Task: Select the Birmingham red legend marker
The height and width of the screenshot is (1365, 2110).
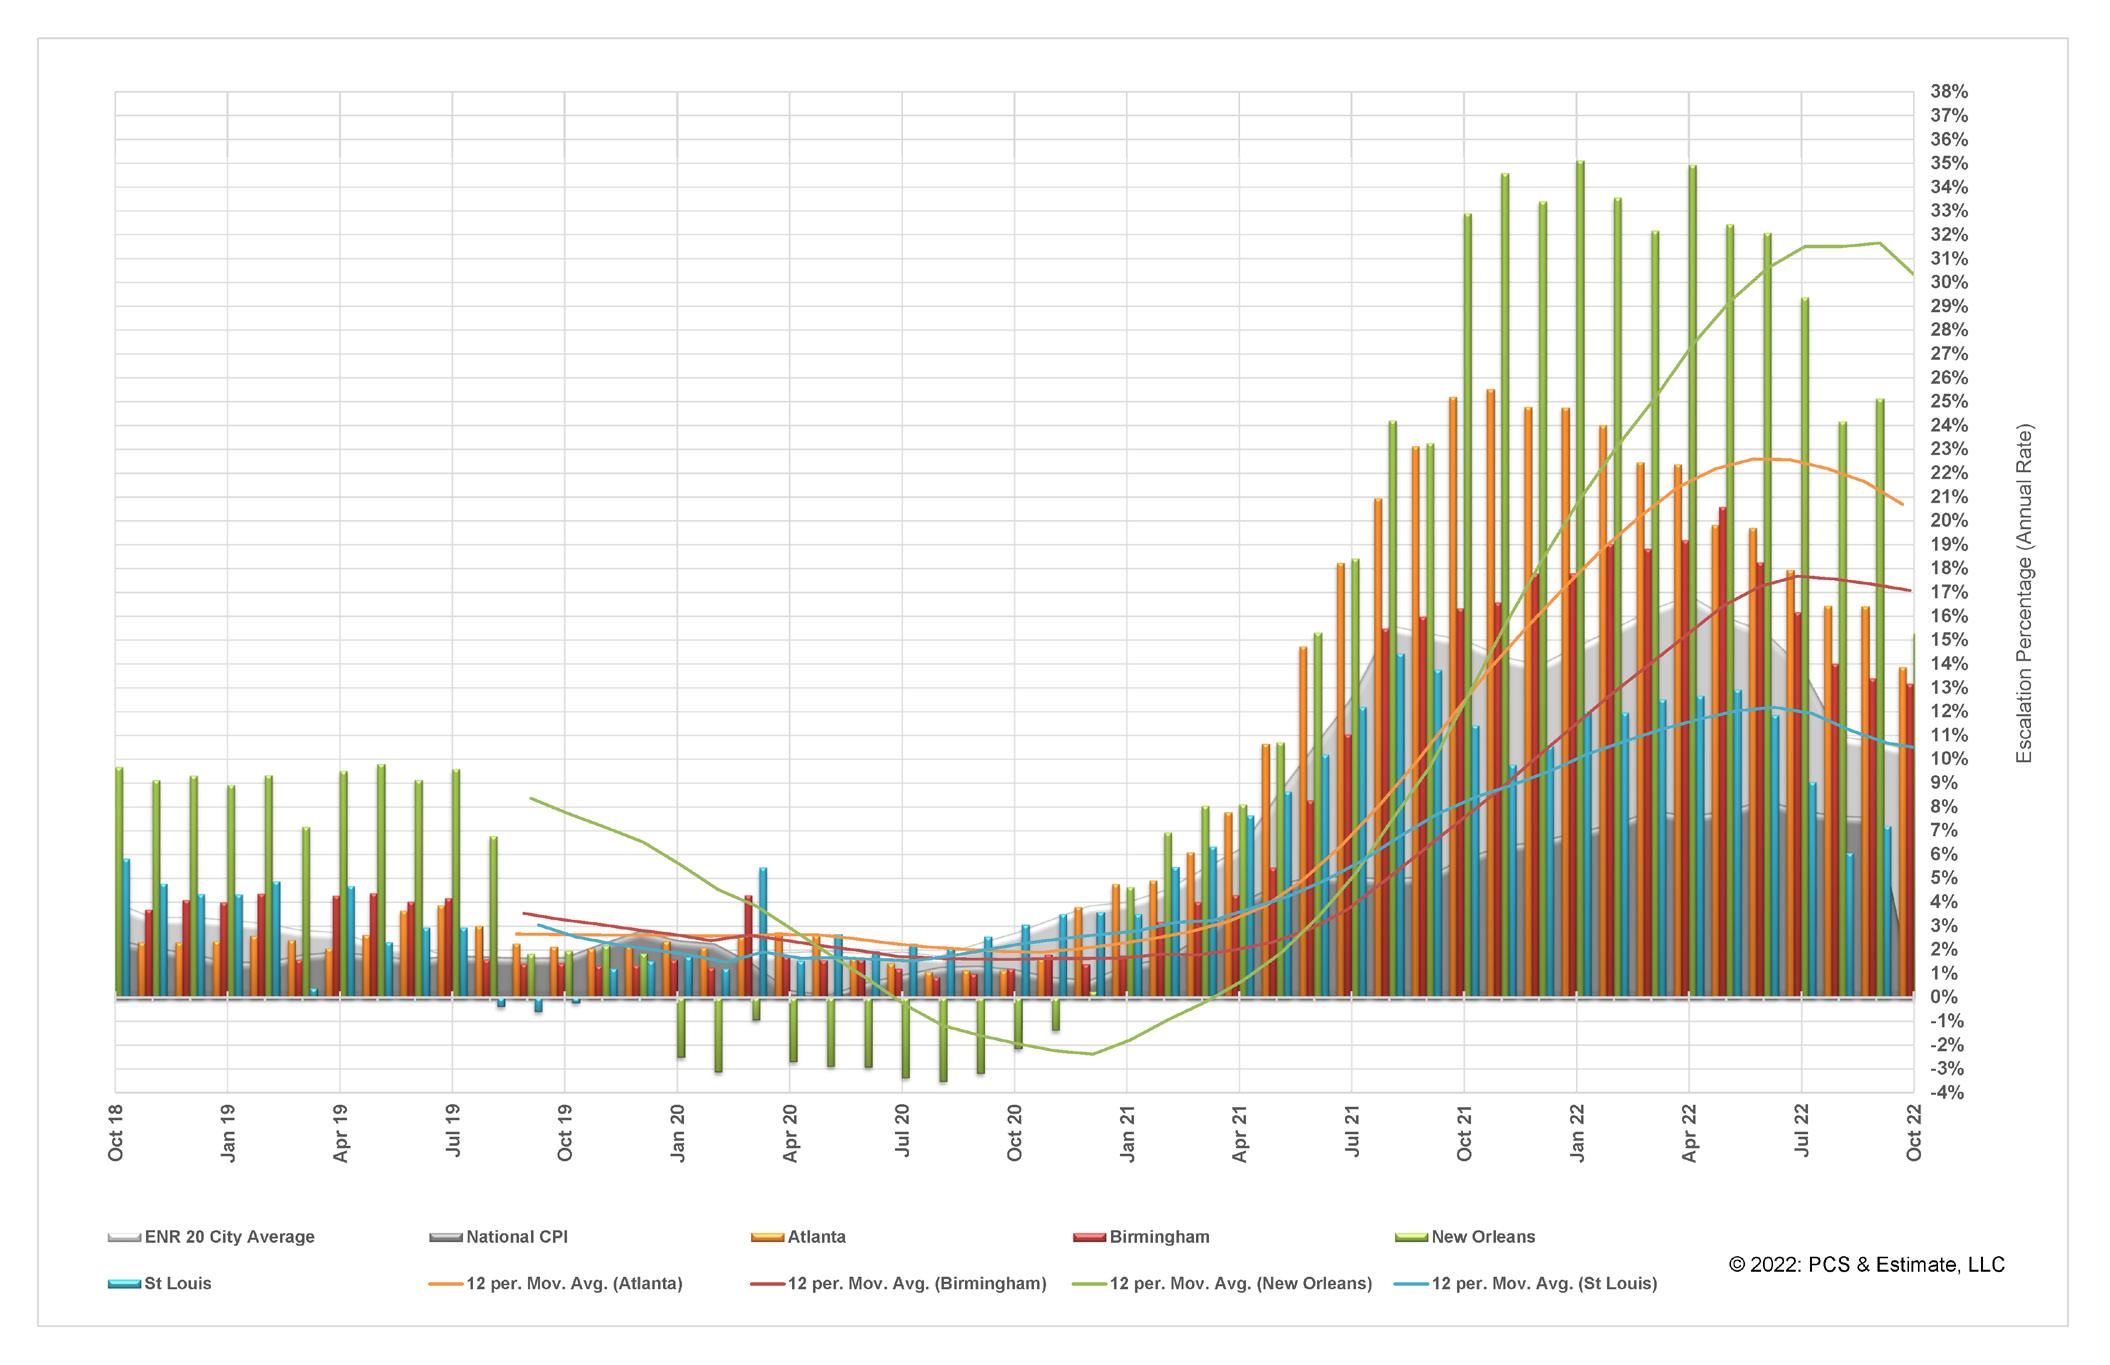Action: coord(1090,1238)
